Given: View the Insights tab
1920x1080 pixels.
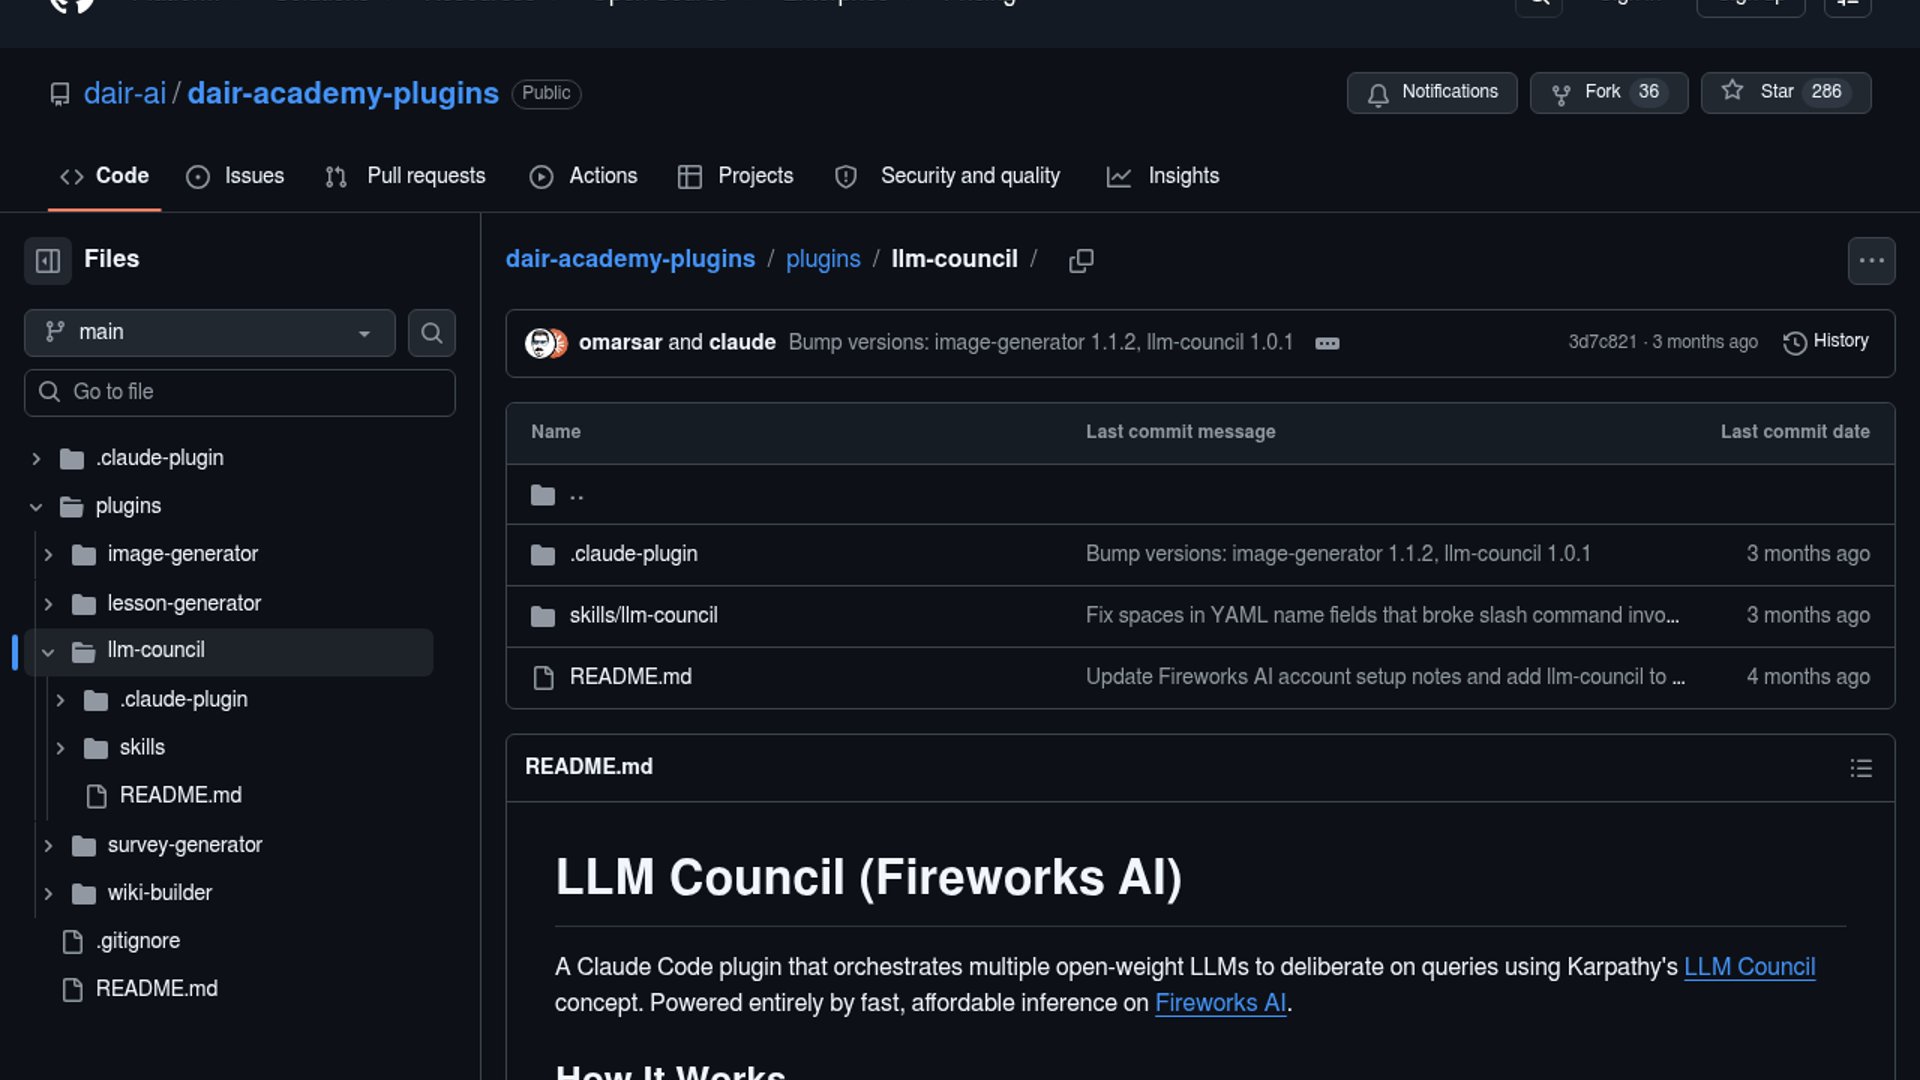Looking at the screenshot, I should 1163,176.
